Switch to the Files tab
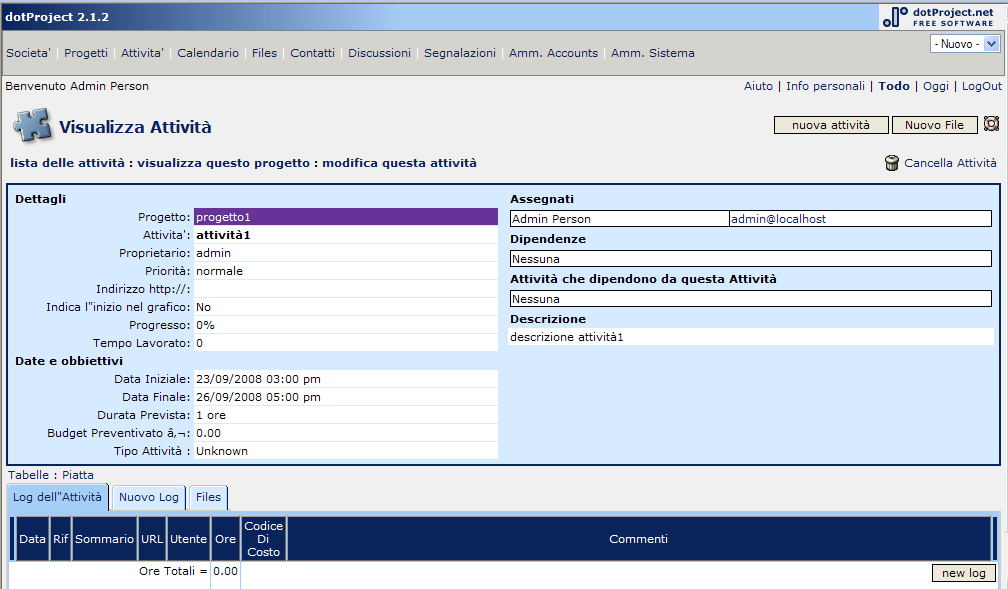The image size is (1008, 589). tap(208, 497)
